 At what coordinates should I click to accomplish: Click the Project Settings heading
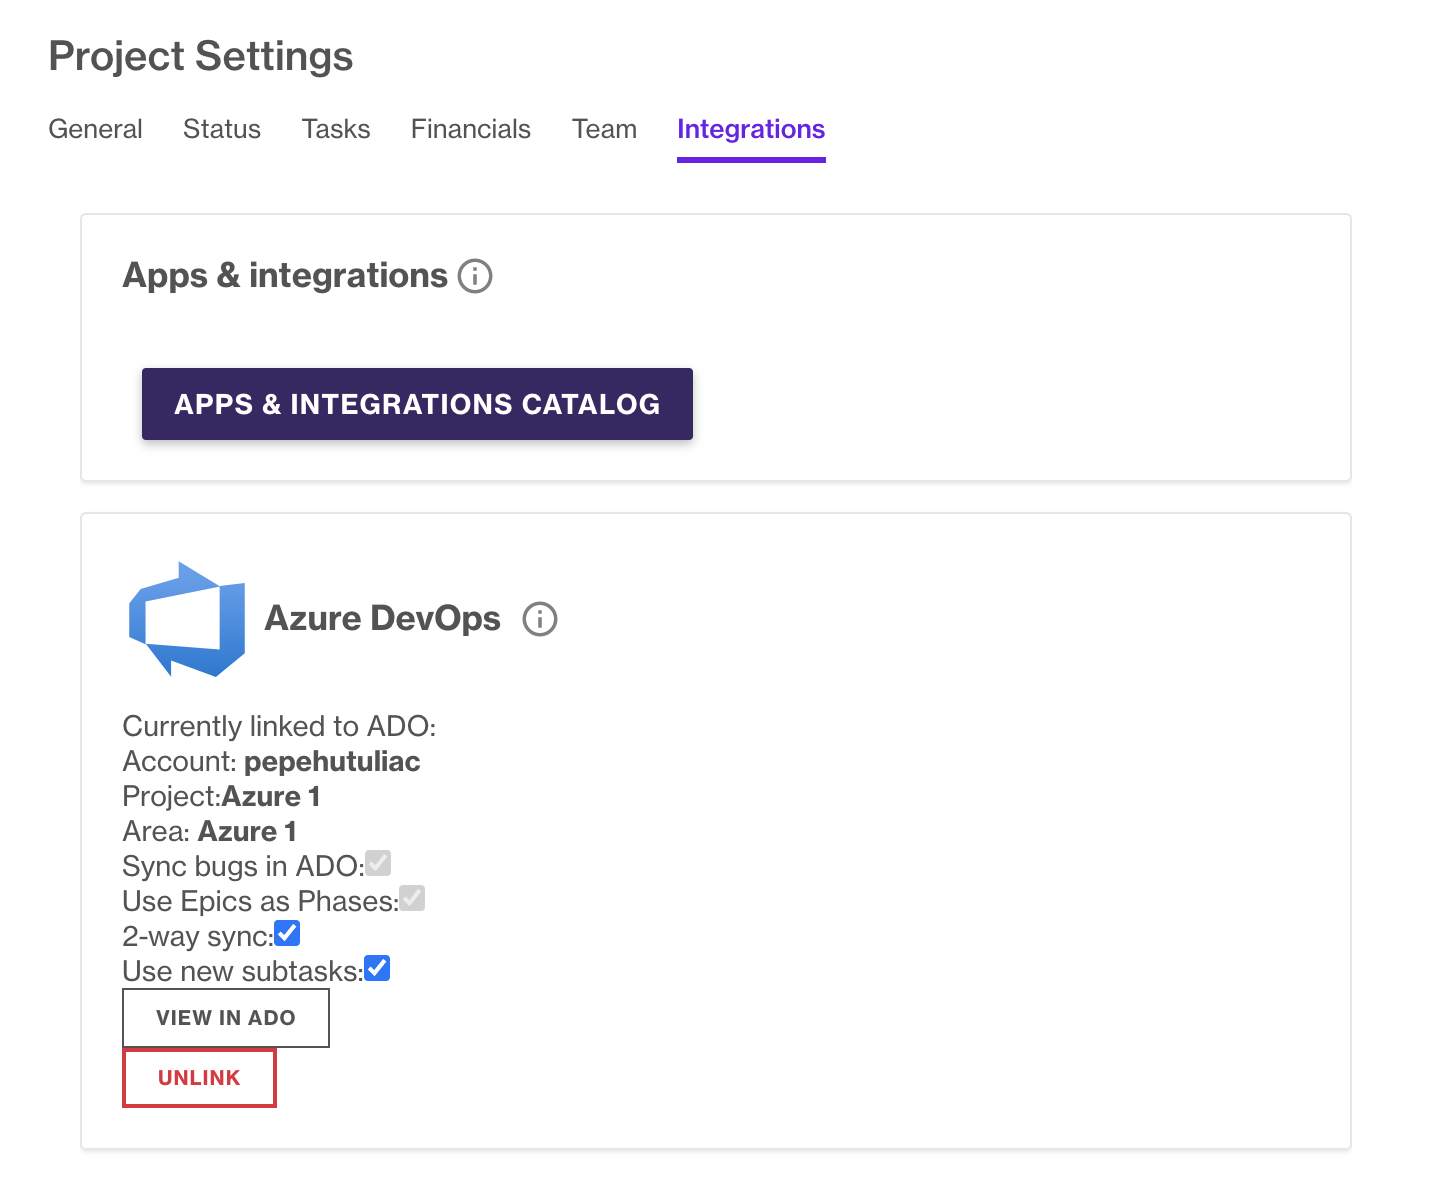(200, 57)
